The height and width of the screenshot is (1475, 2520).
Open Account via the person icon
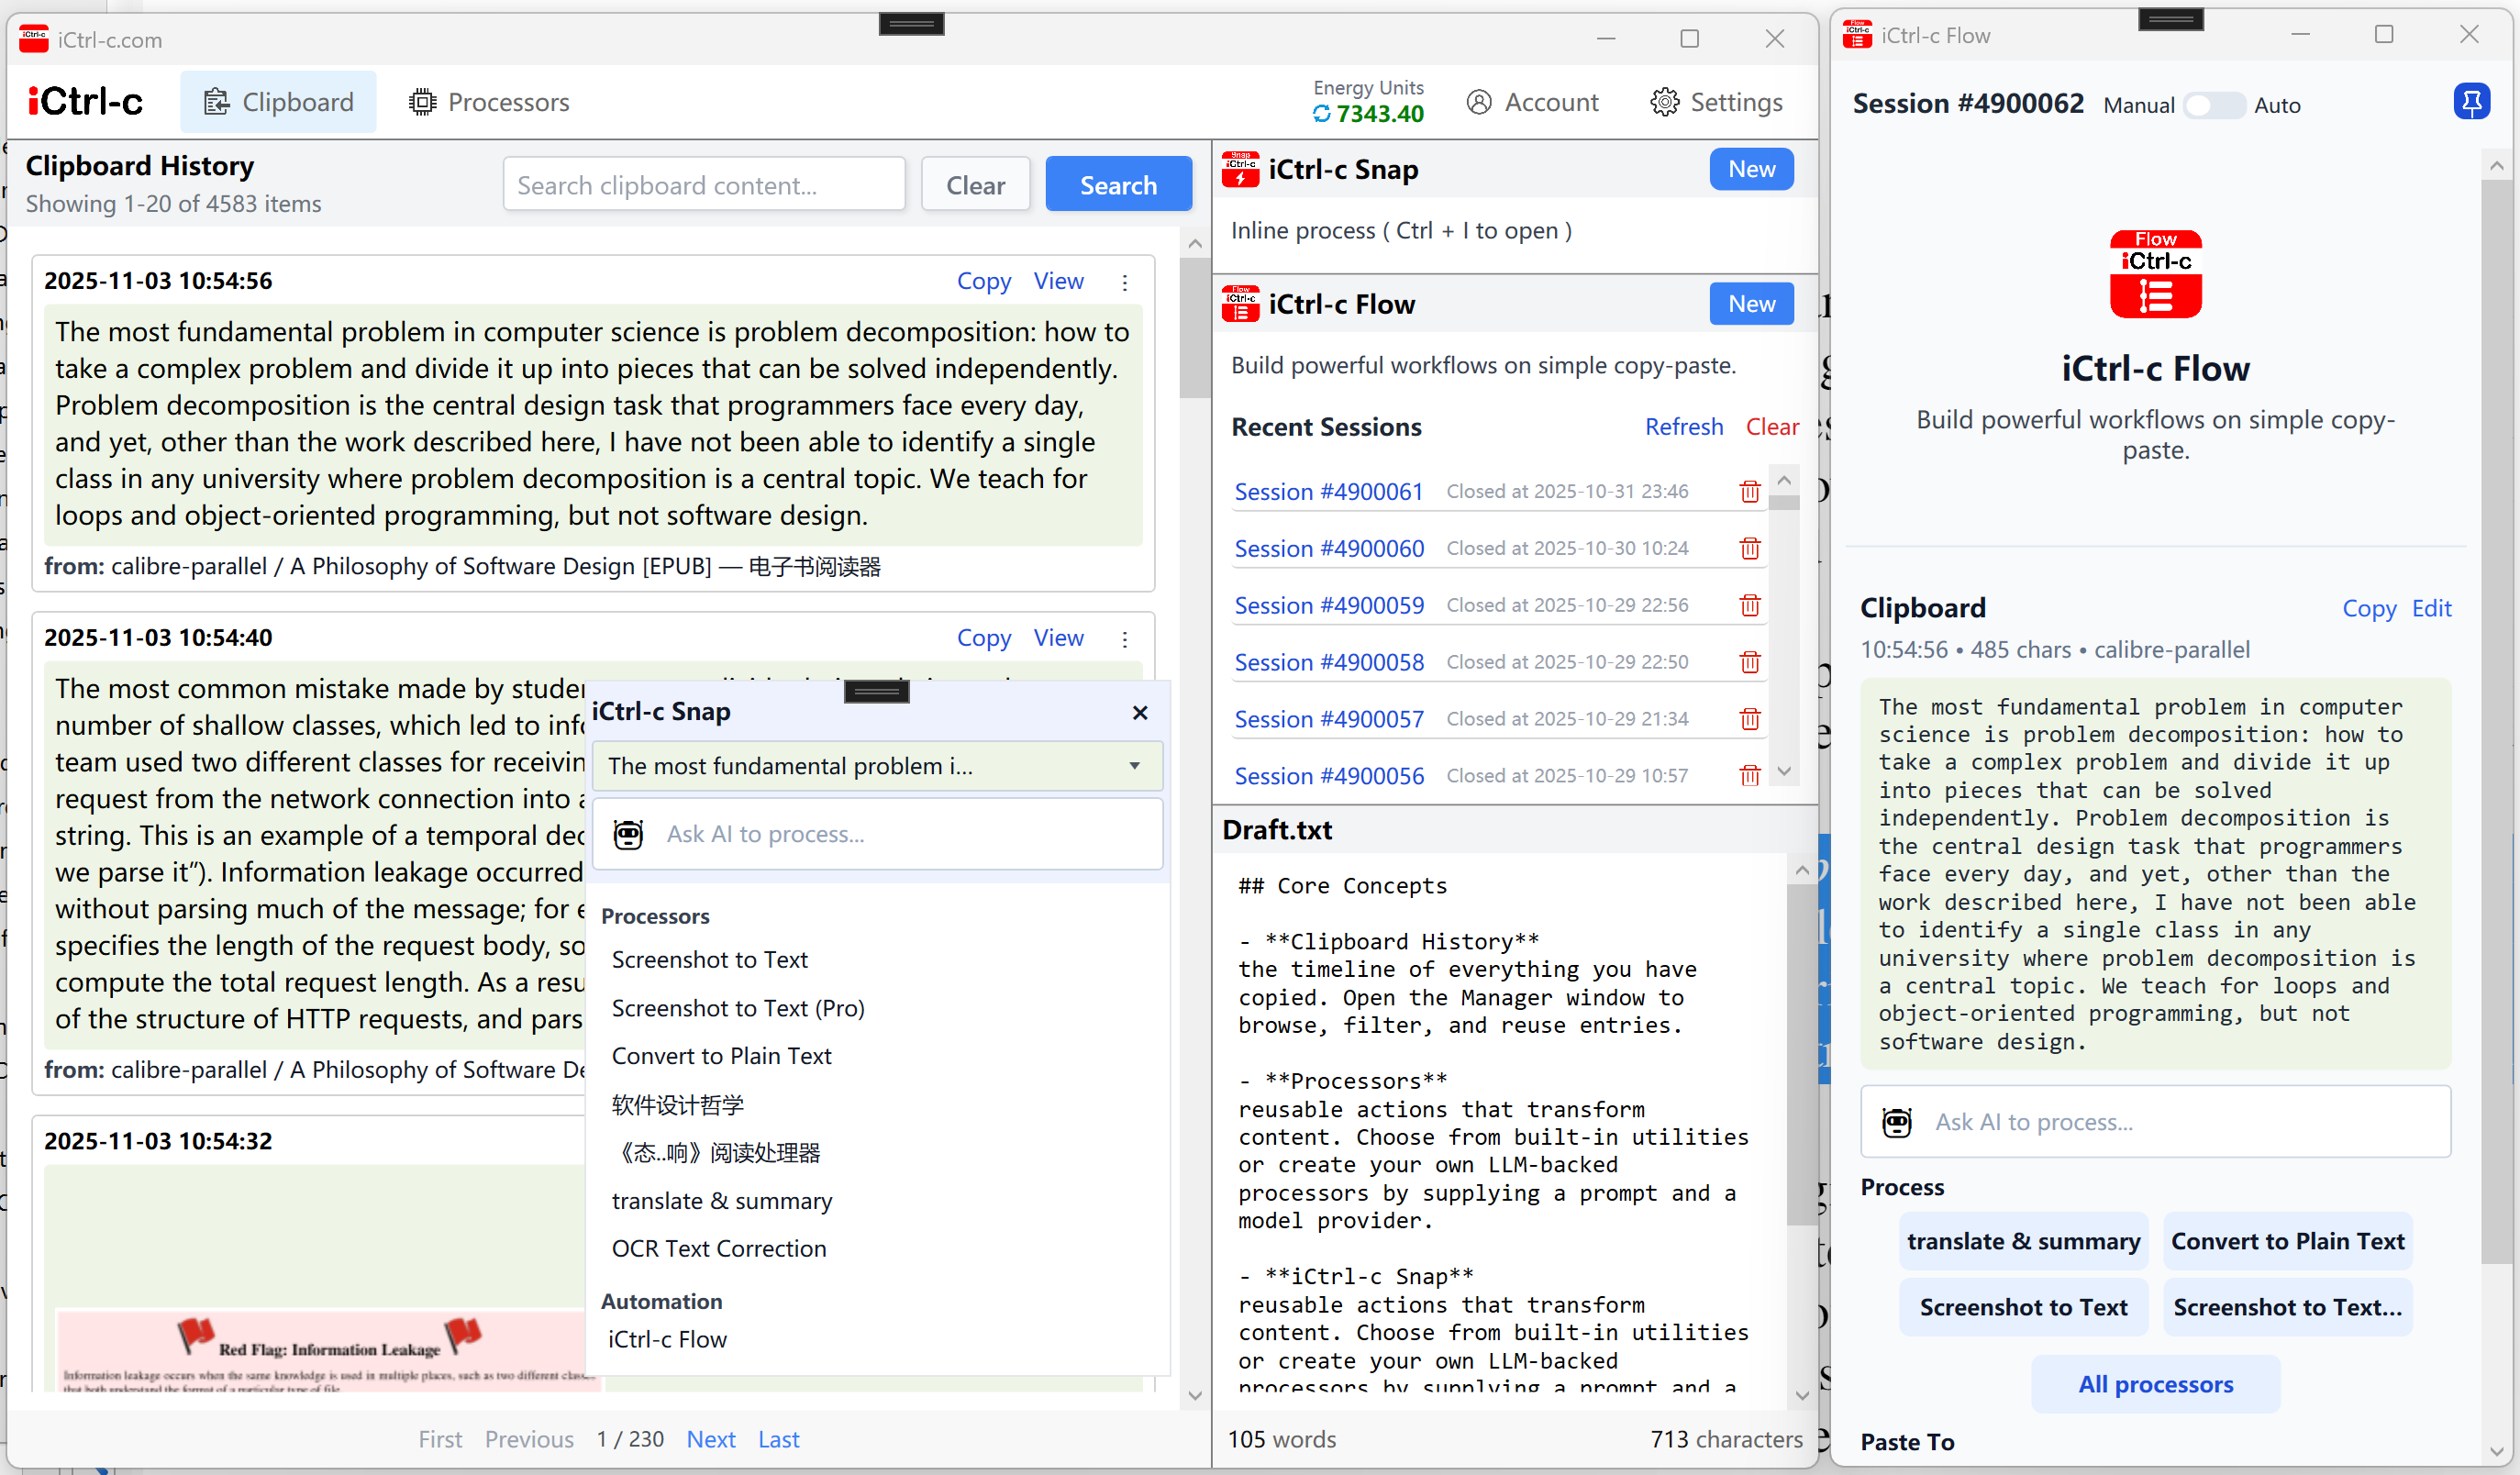(1480, 101)
